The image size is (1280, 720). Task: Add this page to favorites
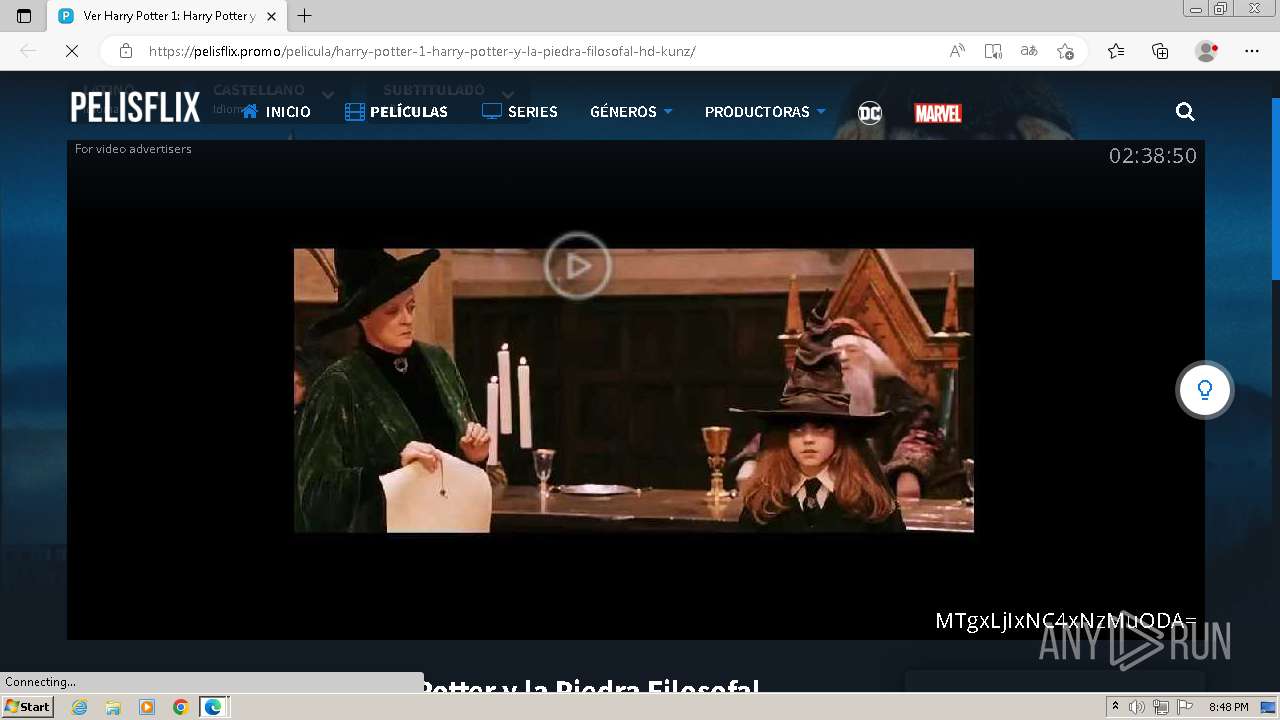click(1065, 51)
